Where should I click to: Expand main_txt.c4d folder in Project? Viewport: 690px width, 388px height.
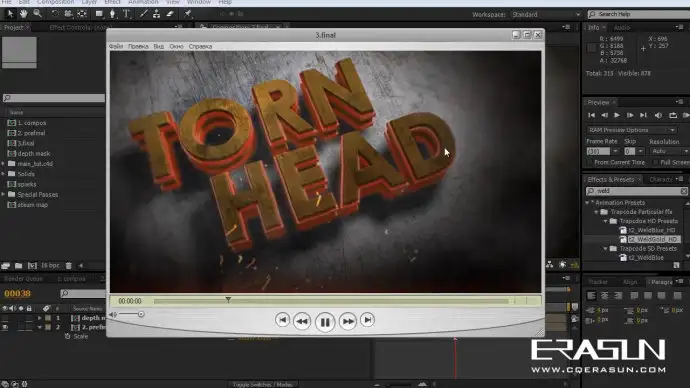tap(4, 164)
